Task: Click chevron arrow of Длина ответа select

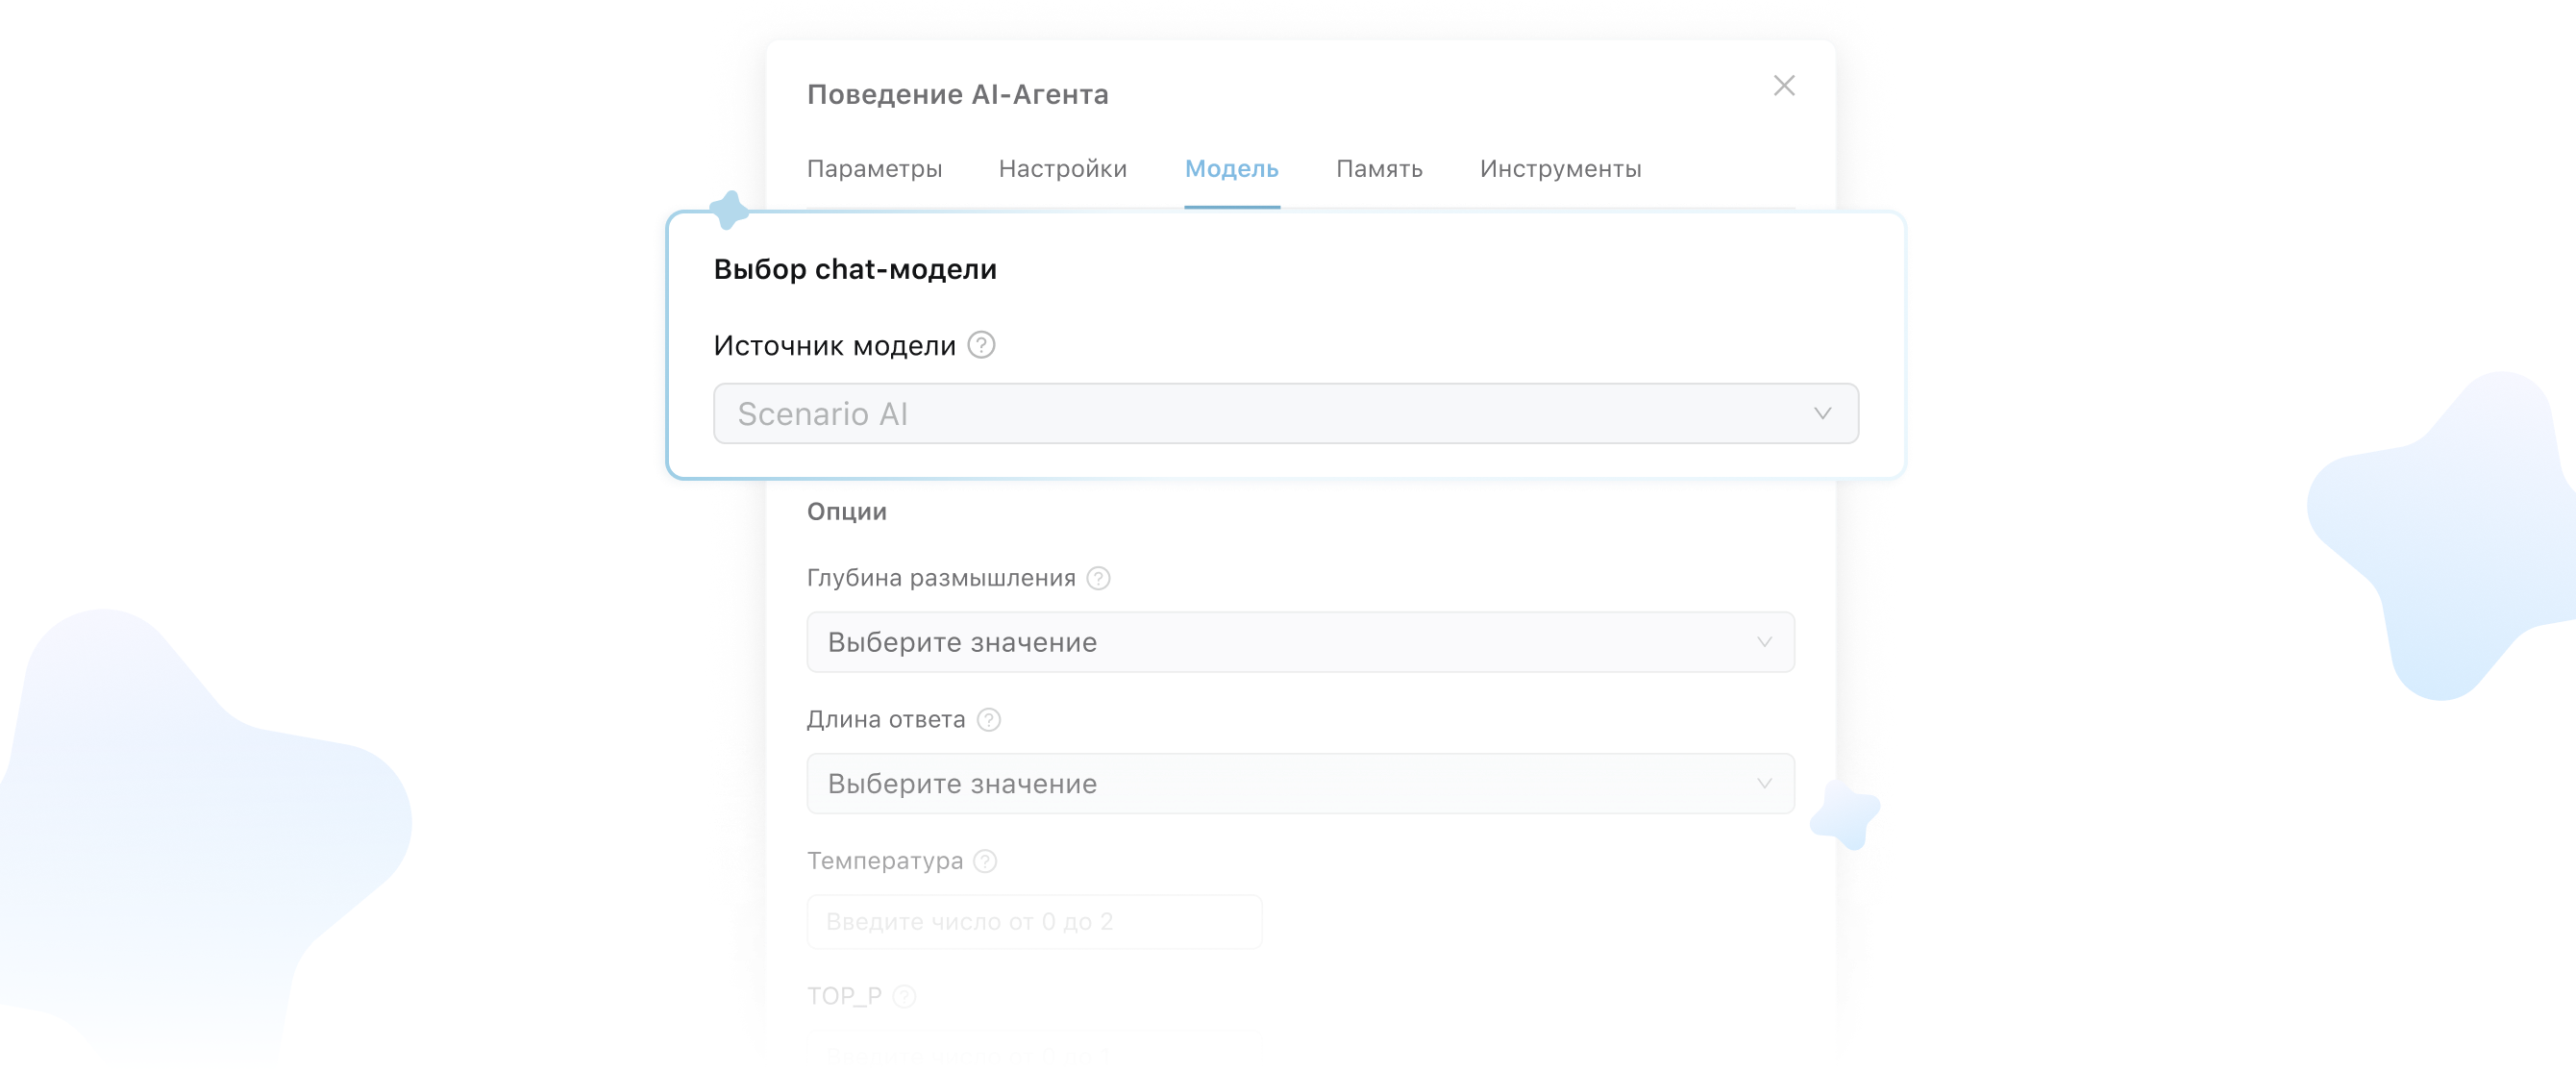Action: click(1764, 784)
